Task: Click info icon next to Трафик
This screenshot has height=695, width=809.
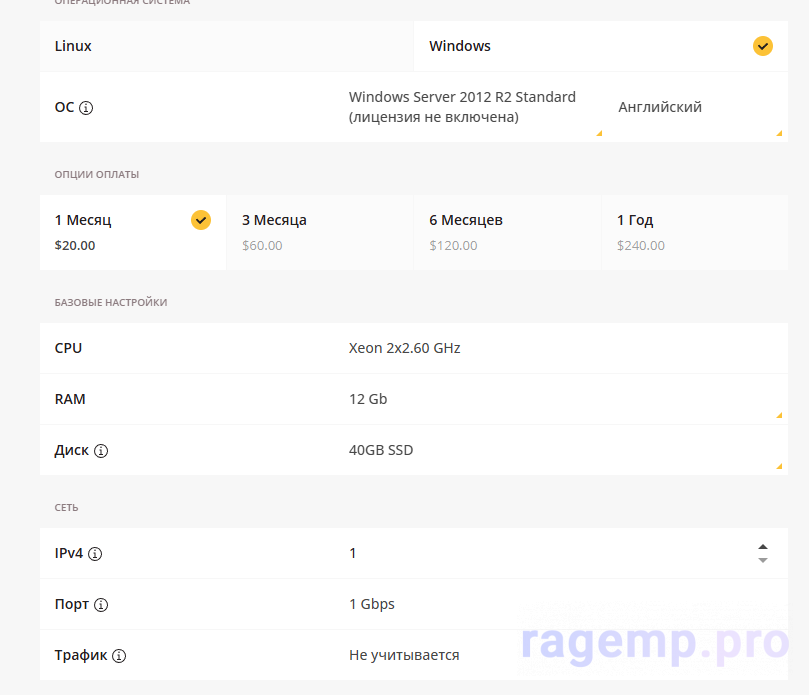Action: coord(119,656)
